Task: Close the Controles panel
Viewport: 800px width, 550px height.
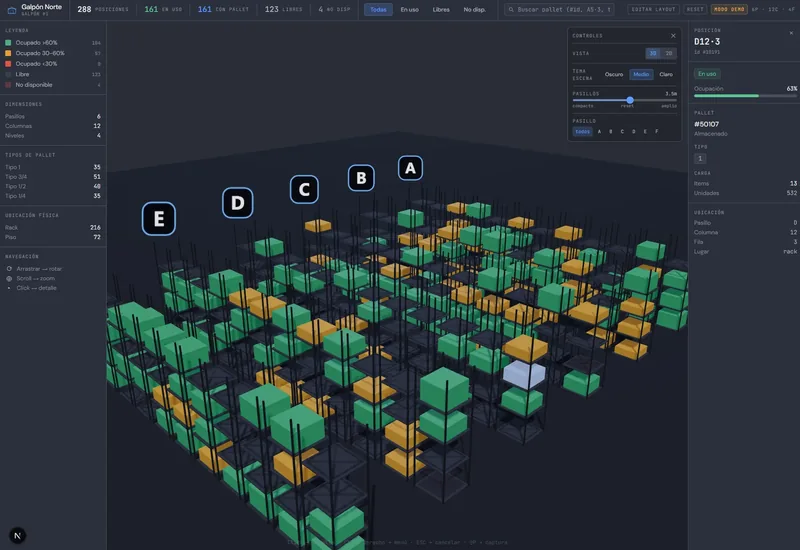Action: [673, 36]
